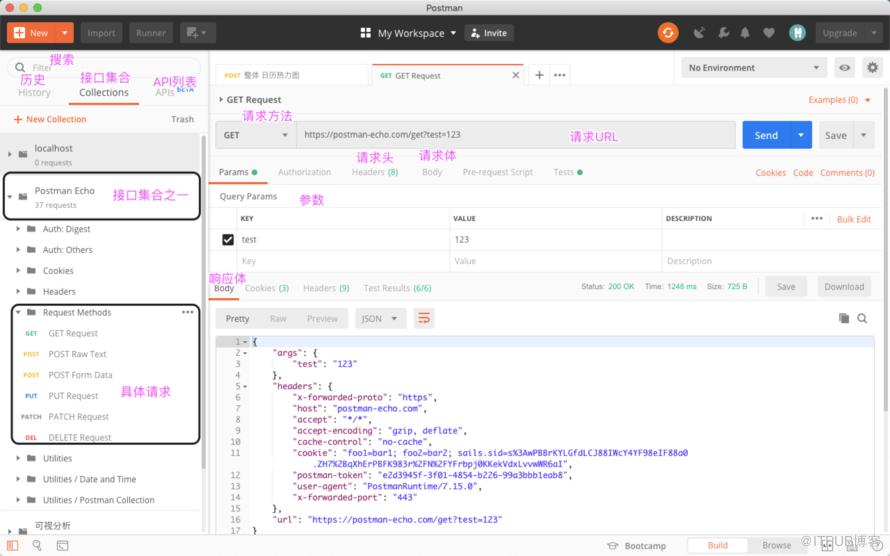The width and height of the screenshot is (890, 556).
Task: Open tab options three-dots menu
Action: coord(560,75)
